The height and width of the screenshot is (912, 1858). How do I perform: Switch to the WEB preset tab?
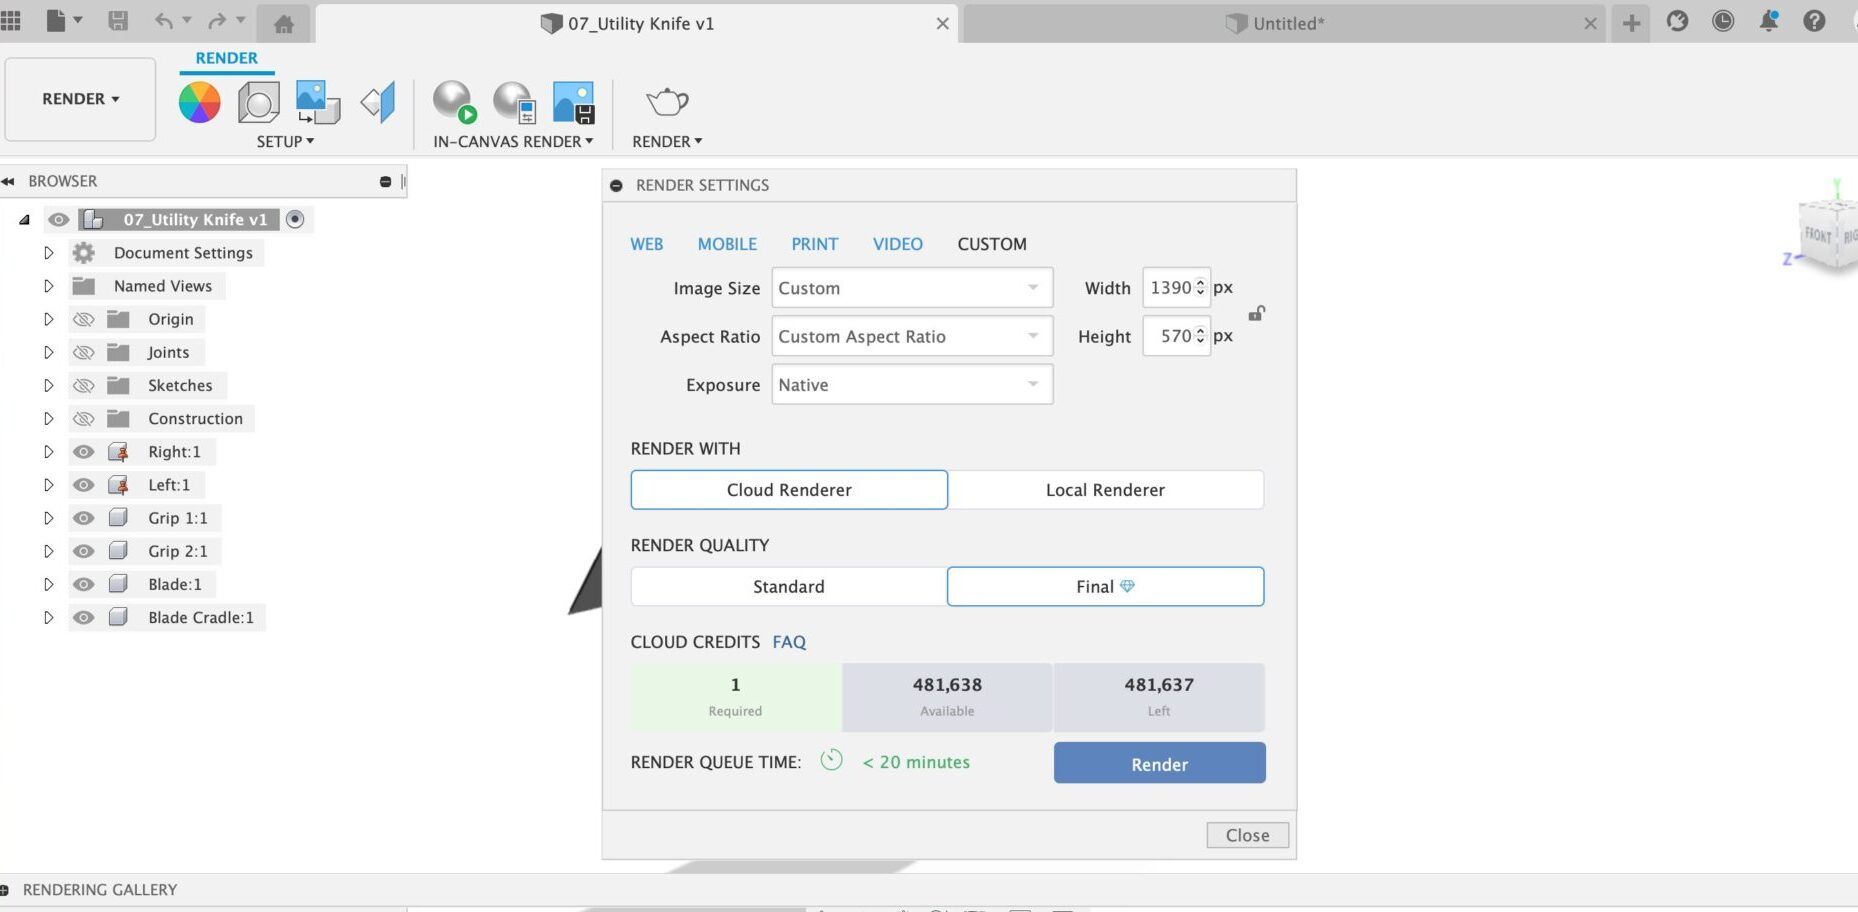pos(646,244)
